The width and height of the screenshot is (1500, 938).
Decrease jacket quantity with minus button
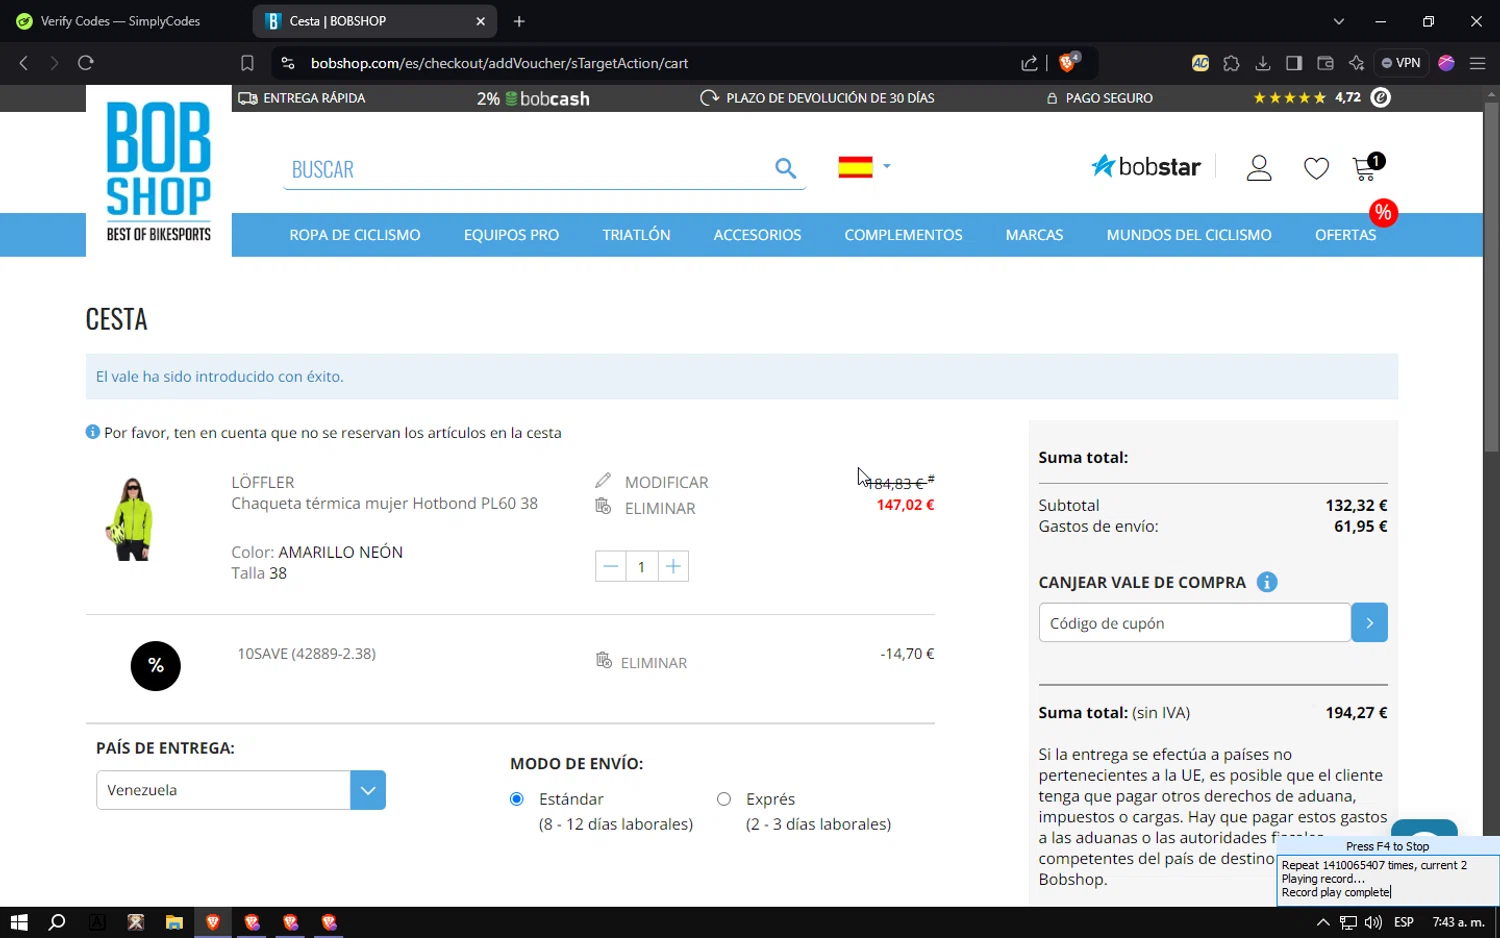[x=610, y=566]
